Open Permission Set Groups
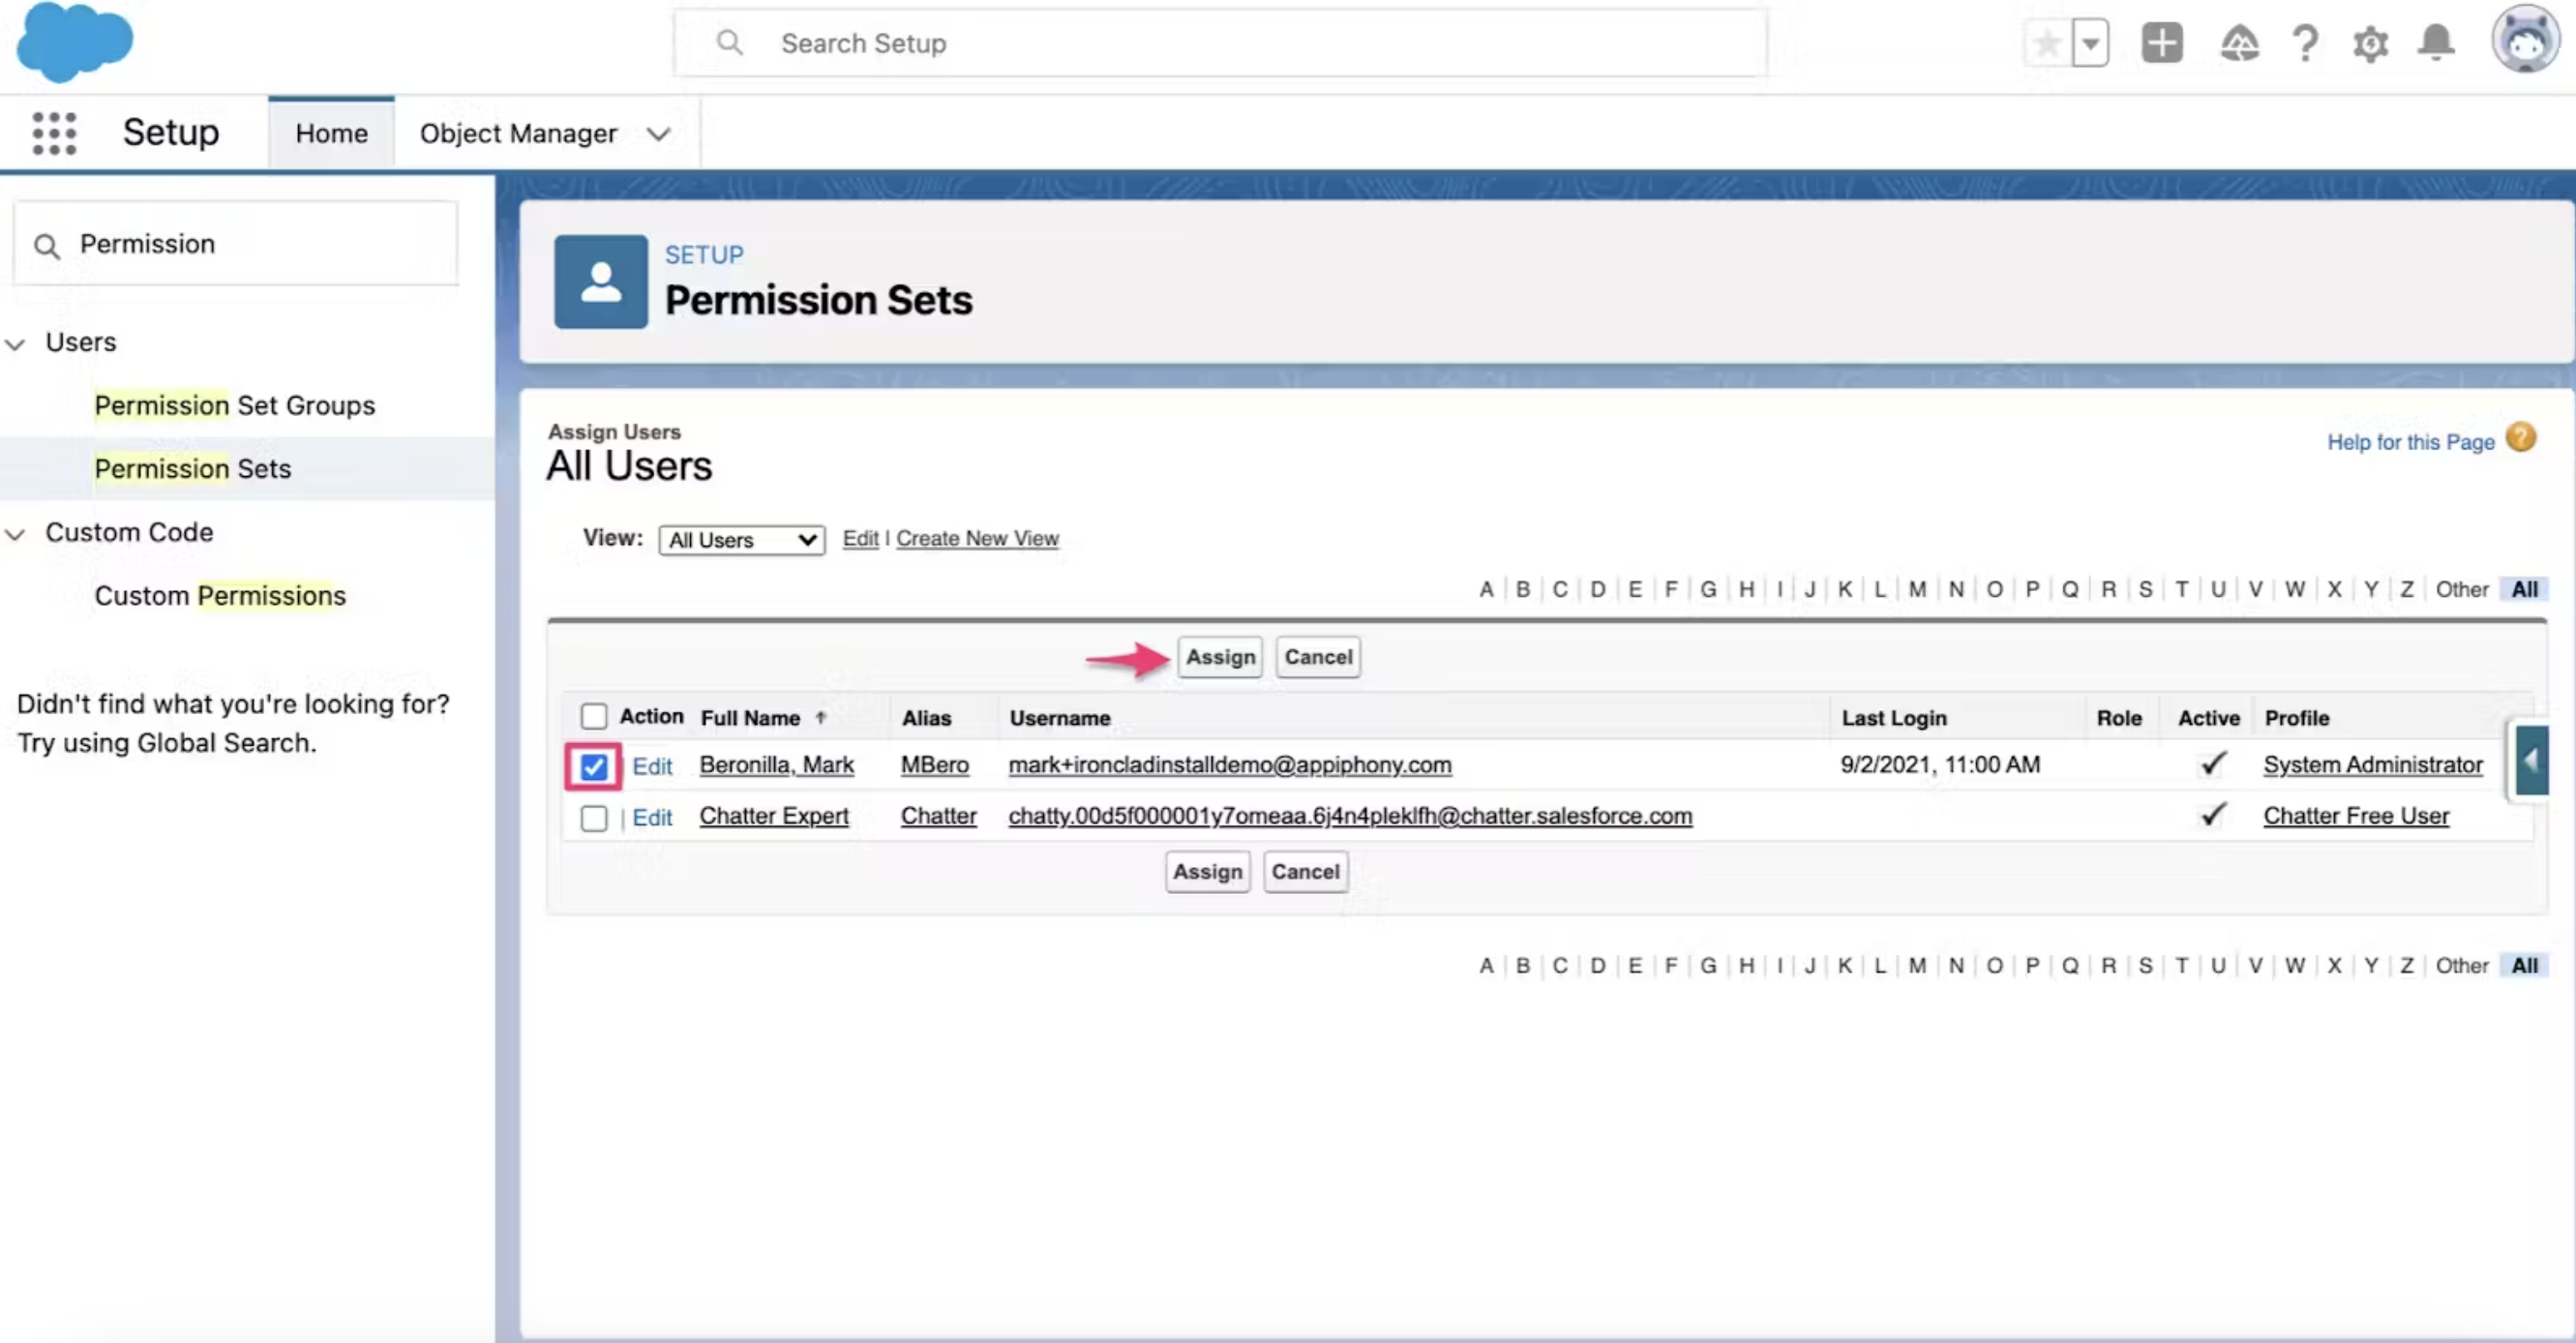Image resolution: width=2576 pixels, height=1343 pixels. coord(235,405)
